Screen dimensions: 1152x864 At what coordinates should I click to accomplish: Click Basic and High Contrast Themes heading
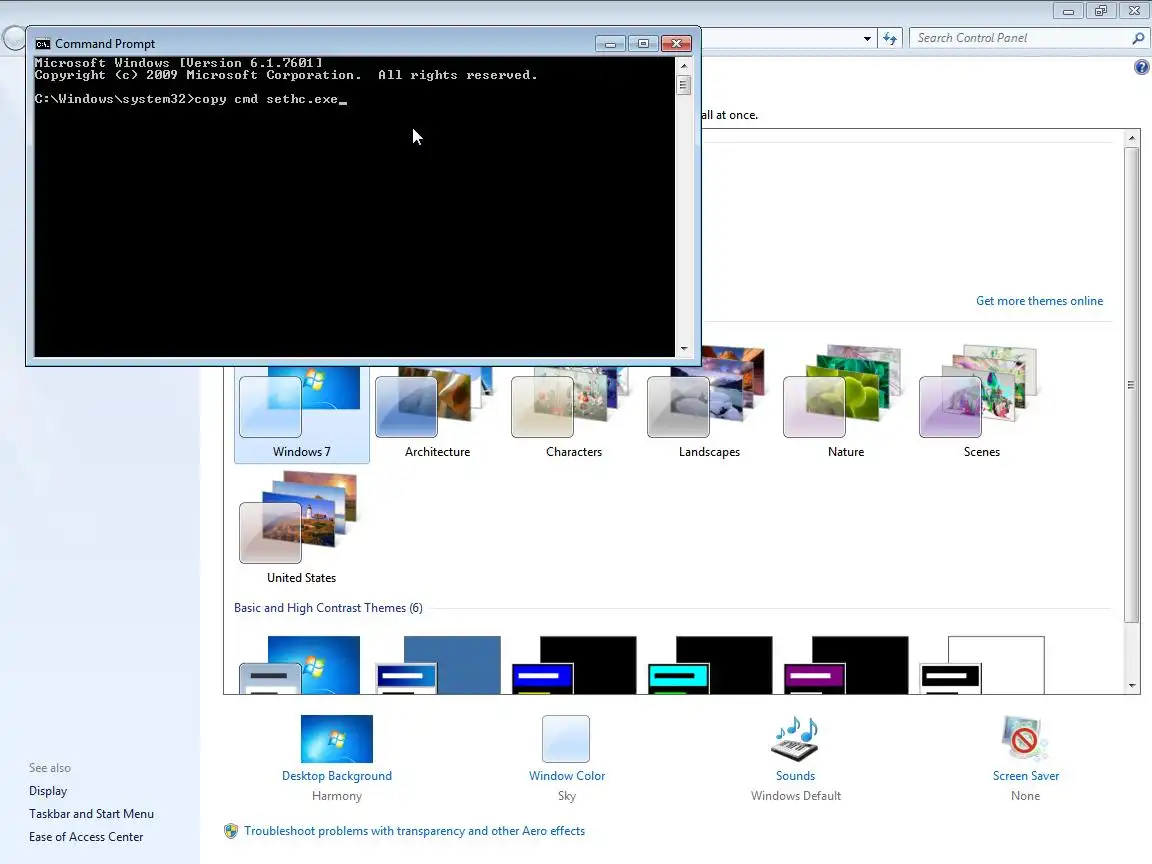(328, 608)
